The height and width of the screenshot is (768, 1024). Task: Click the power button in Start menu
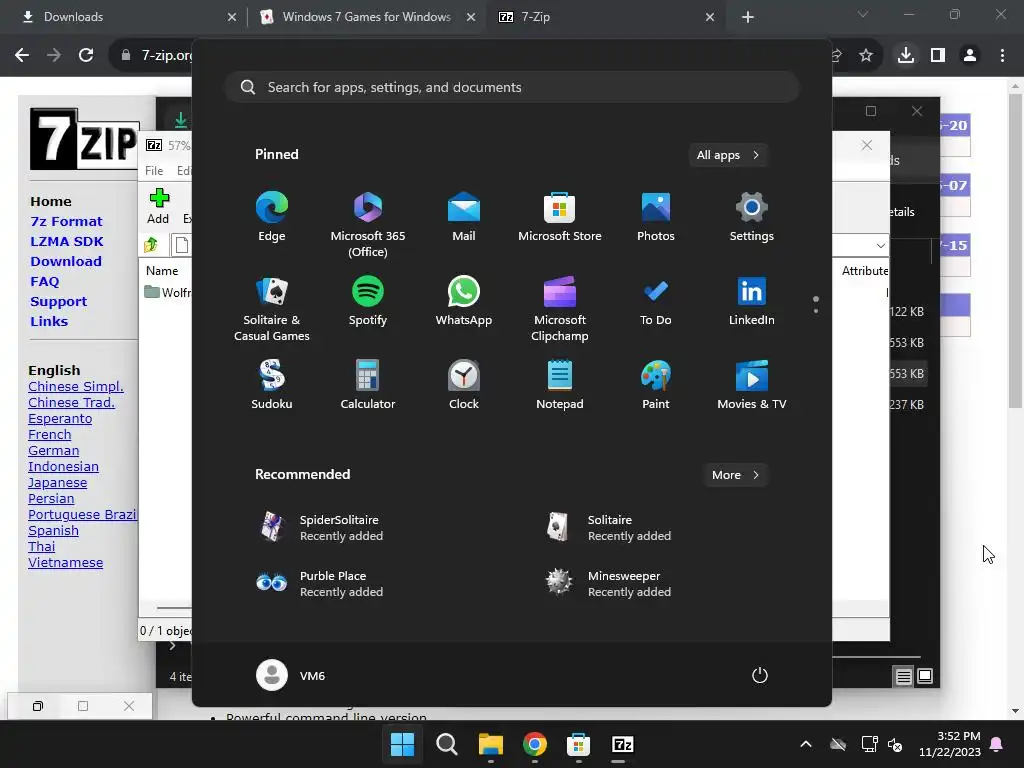coord(760,675)
